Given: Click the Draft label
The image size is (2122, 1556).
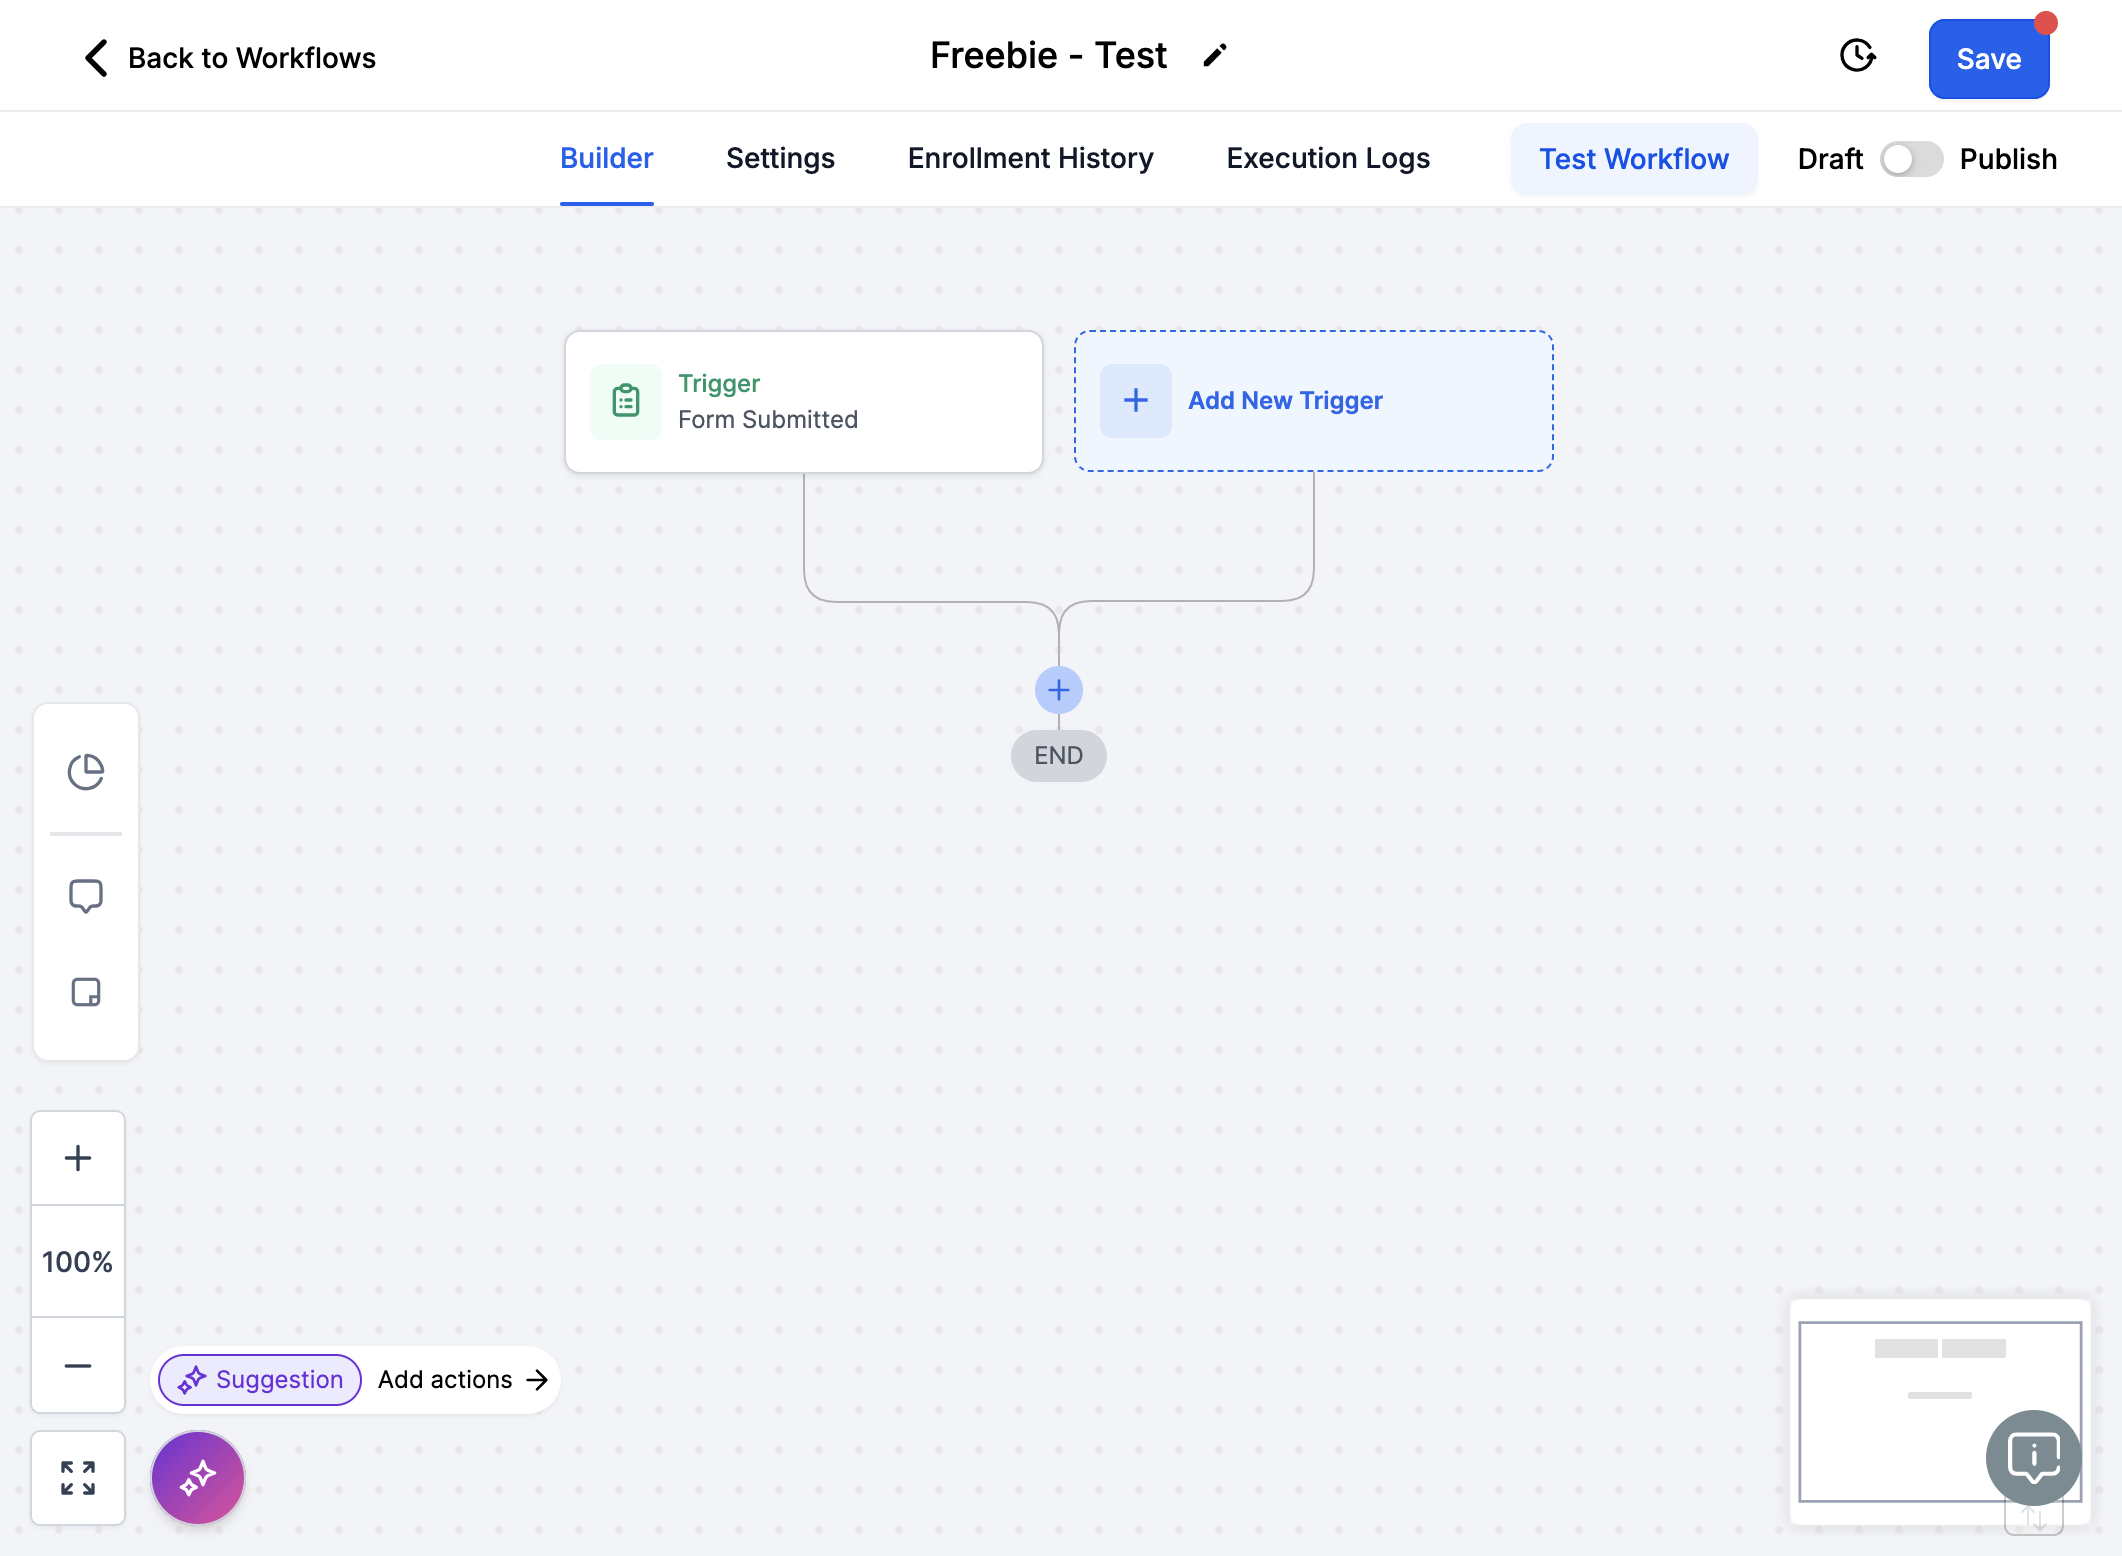Looking at the screenshot, I should [x=1830, y=159].
